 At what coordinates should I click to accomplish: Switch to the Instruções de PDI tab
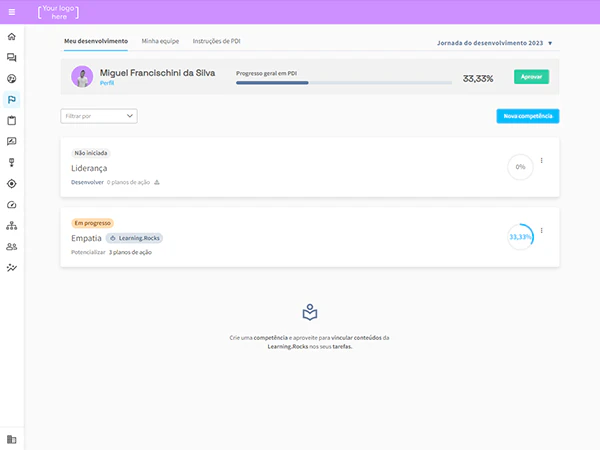(x=216, y=42)
